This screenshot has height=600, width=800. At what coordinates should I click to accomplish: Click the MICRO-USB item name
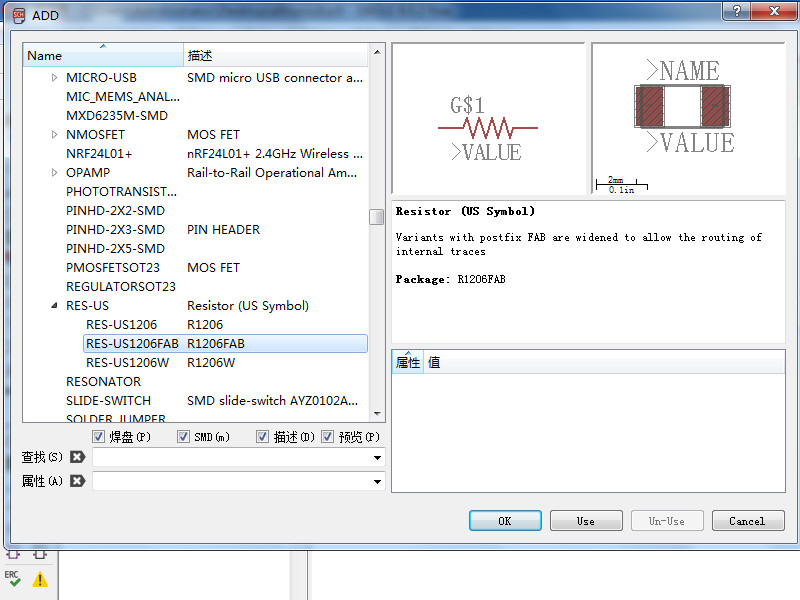point(102,78)
